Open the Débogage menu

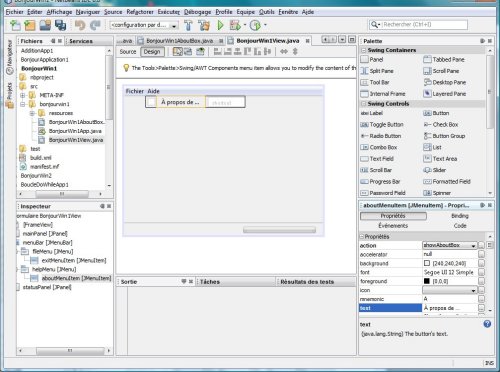click(x=197, y=12)
